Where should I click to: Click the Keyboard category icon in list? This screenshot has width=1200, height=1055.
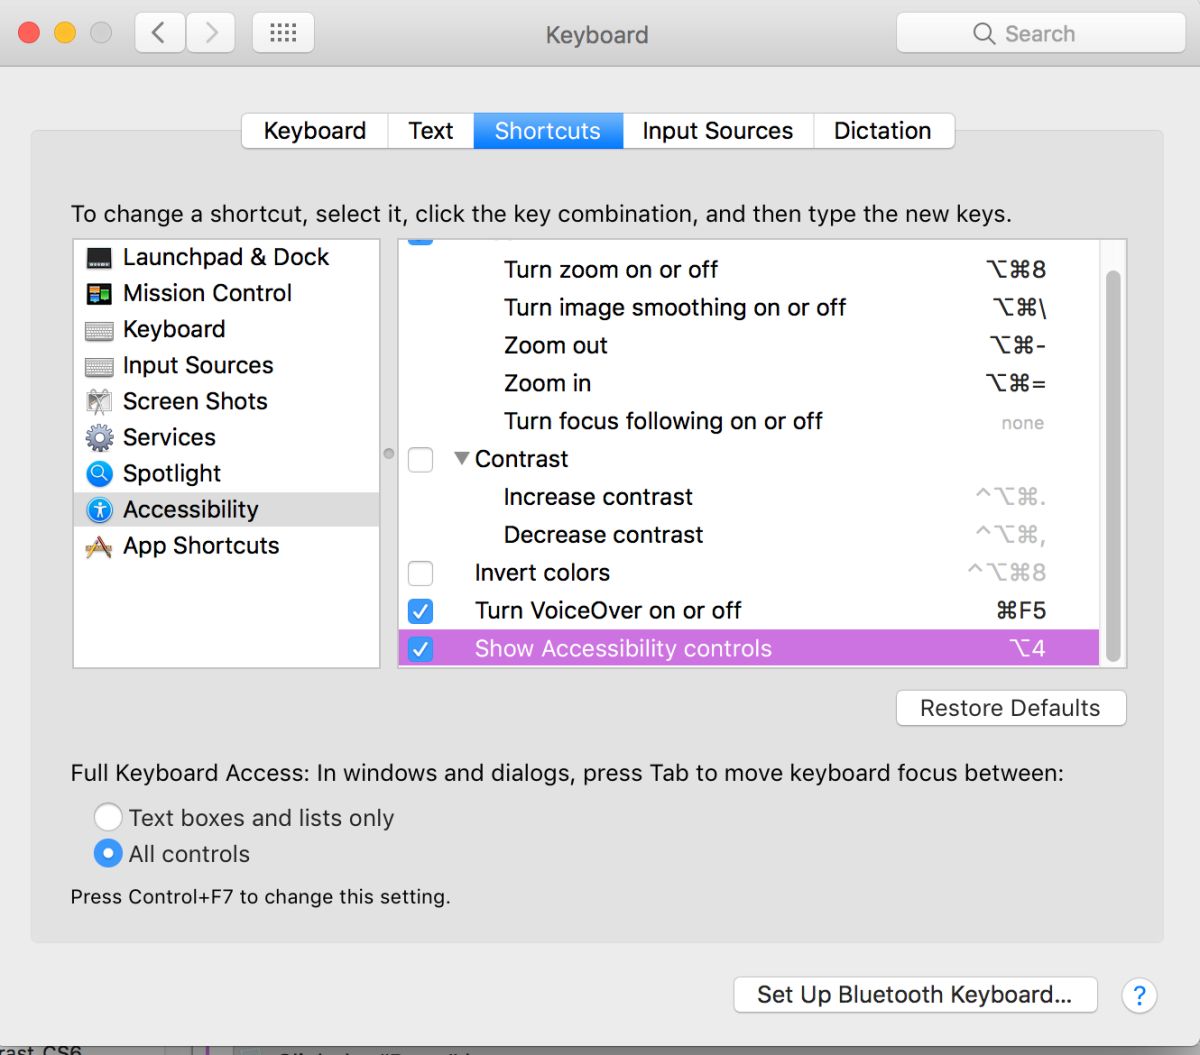[99, 330]
